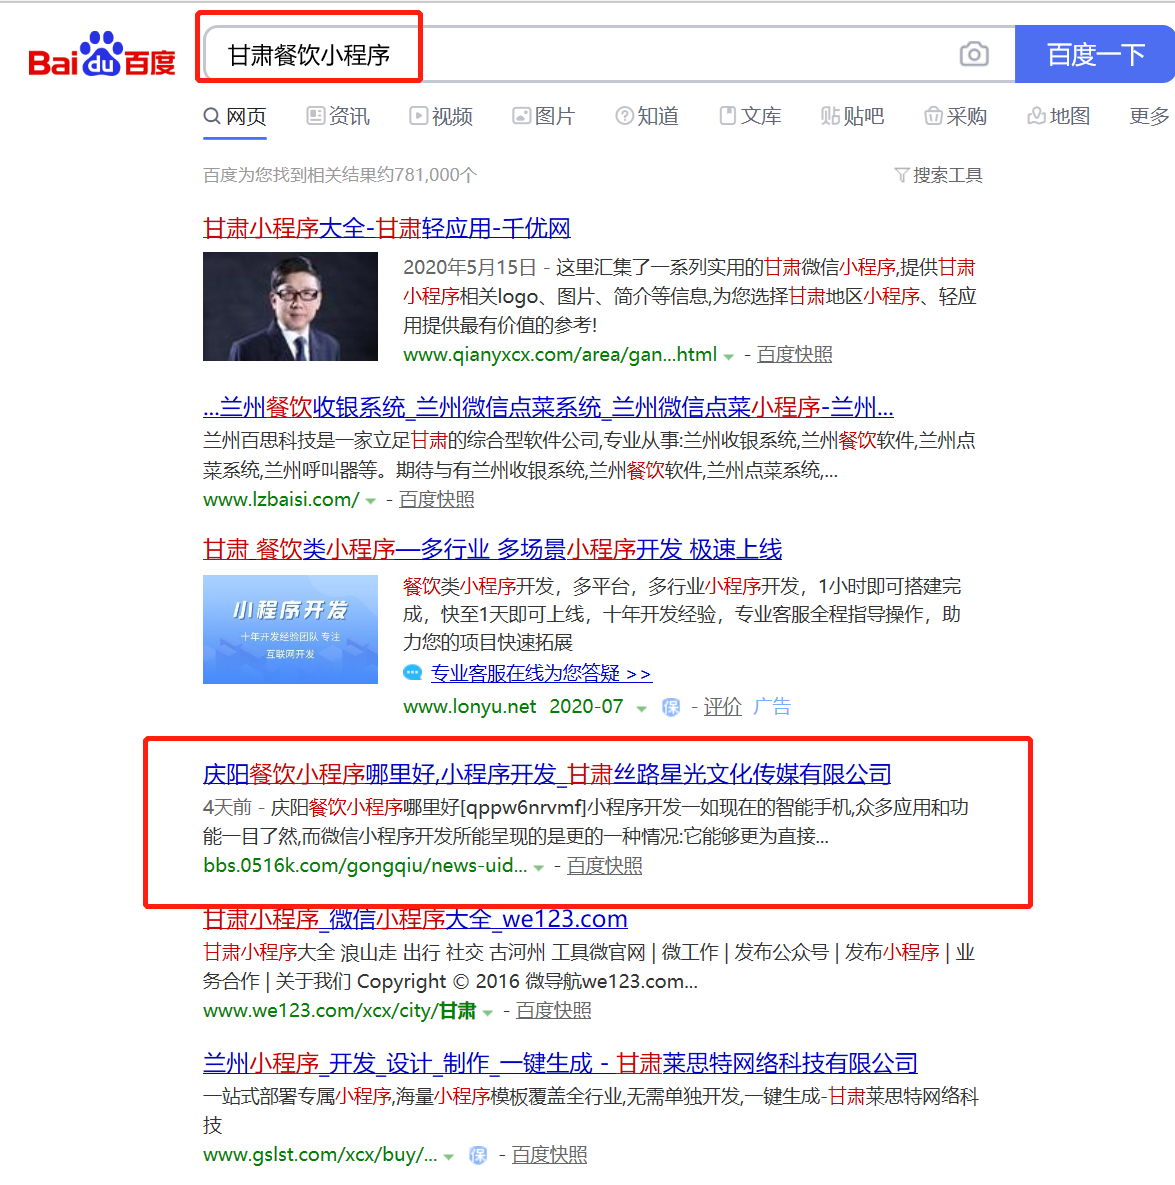Open the 地图 tab
The image size is (1175, 1185).
(x=1059, y=116)
